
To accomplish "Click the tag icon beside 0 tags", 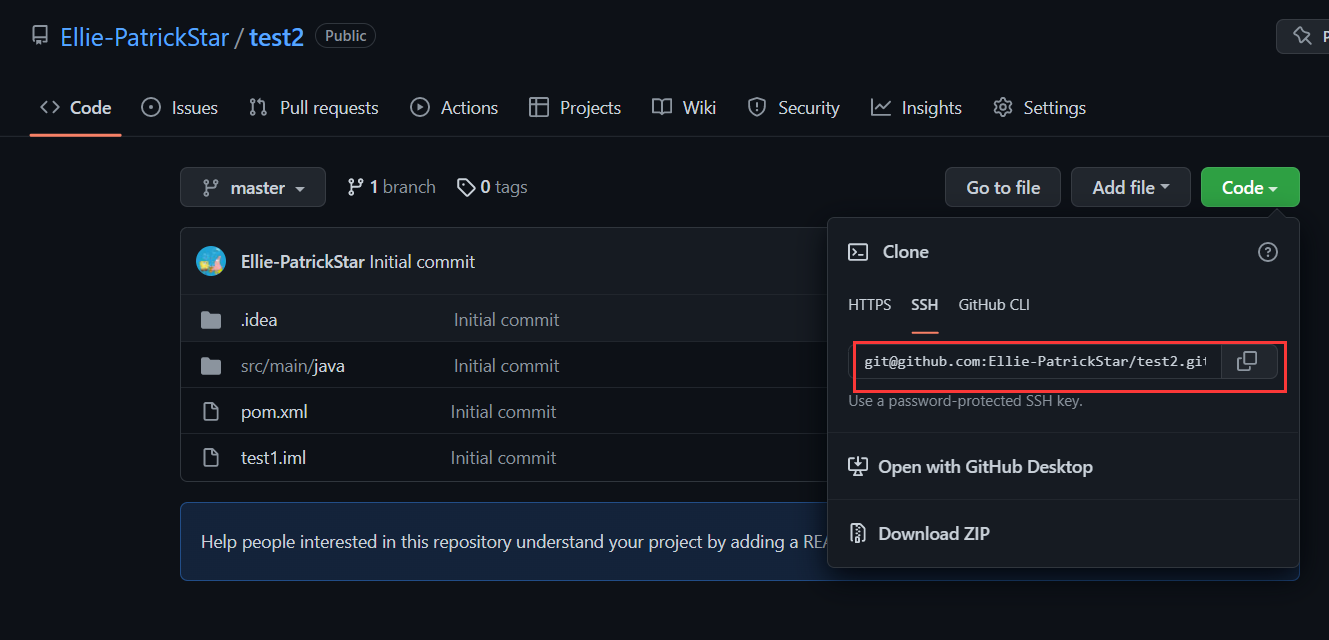I will [x=466, y=187].
